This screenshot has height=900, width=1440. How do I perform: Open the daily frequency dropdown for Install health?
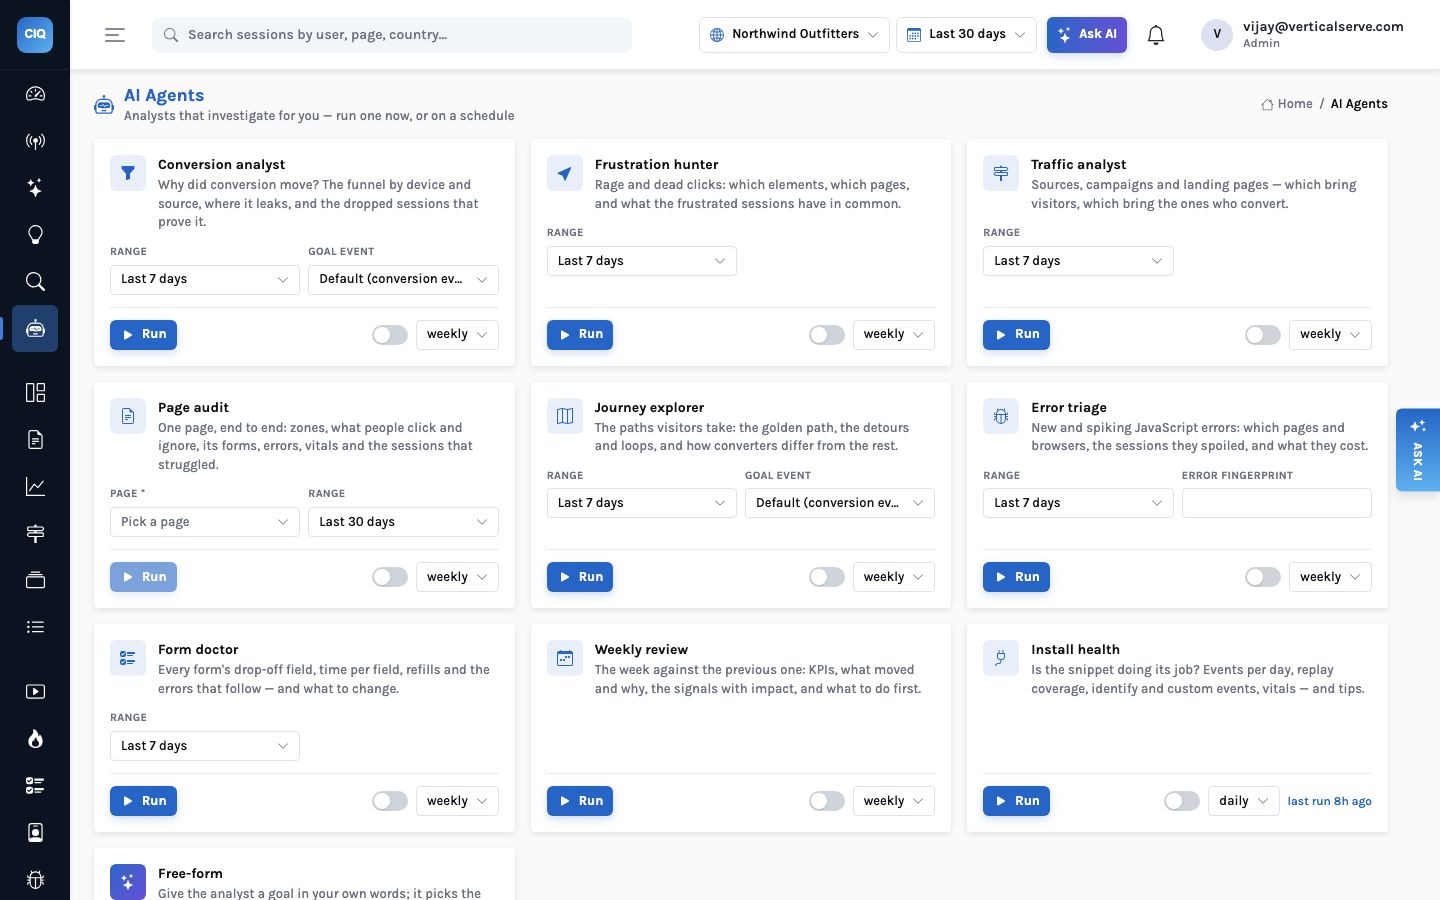[1244, 801]
